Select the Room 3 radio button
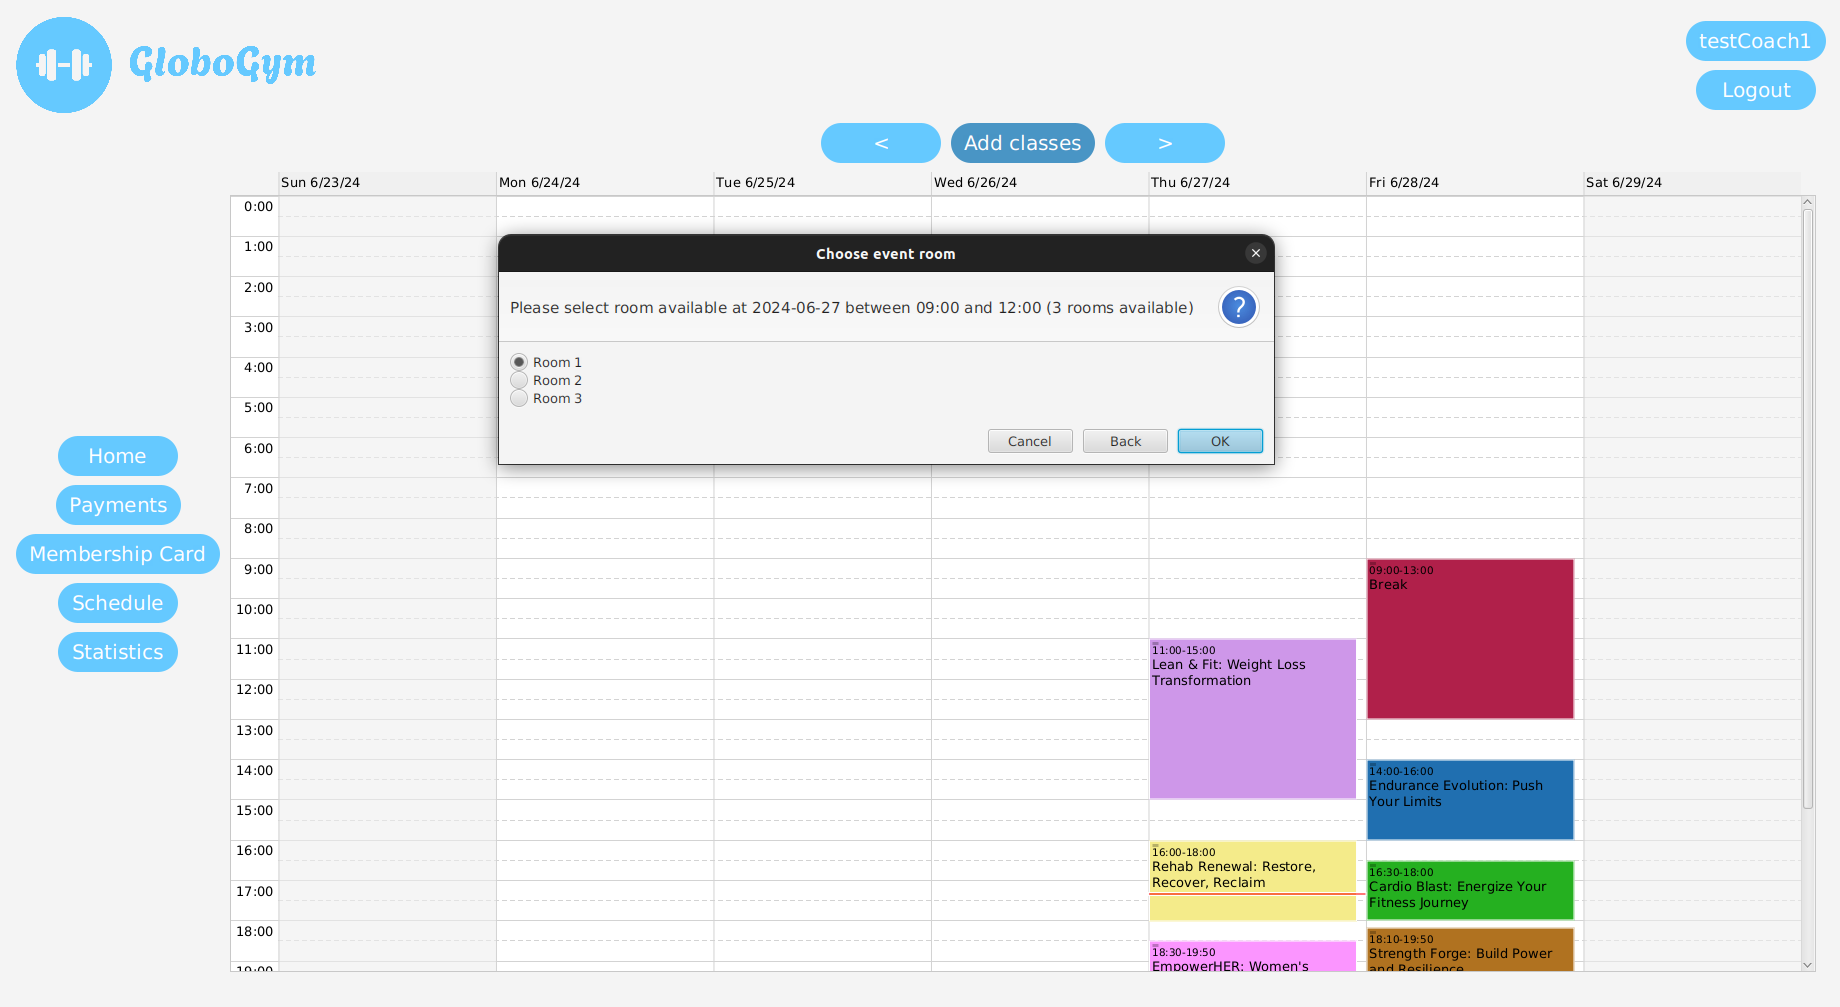 519,398
